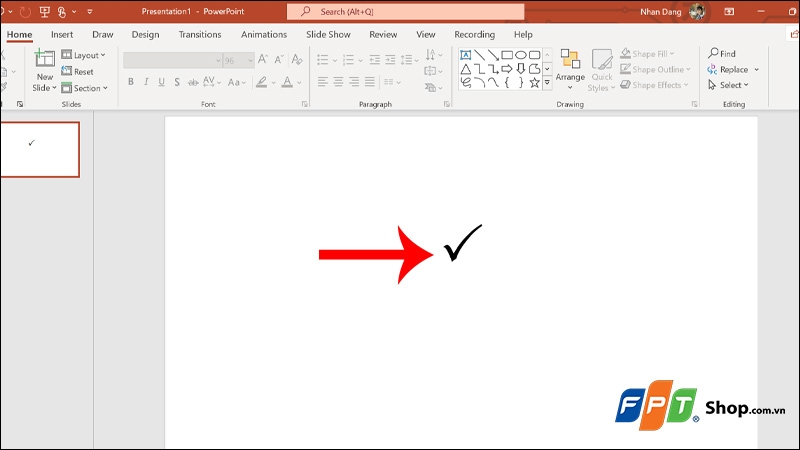This screenshot has width=800, height=450.
Task: Open Shape Effects dropdown
Action: [654, 85]
